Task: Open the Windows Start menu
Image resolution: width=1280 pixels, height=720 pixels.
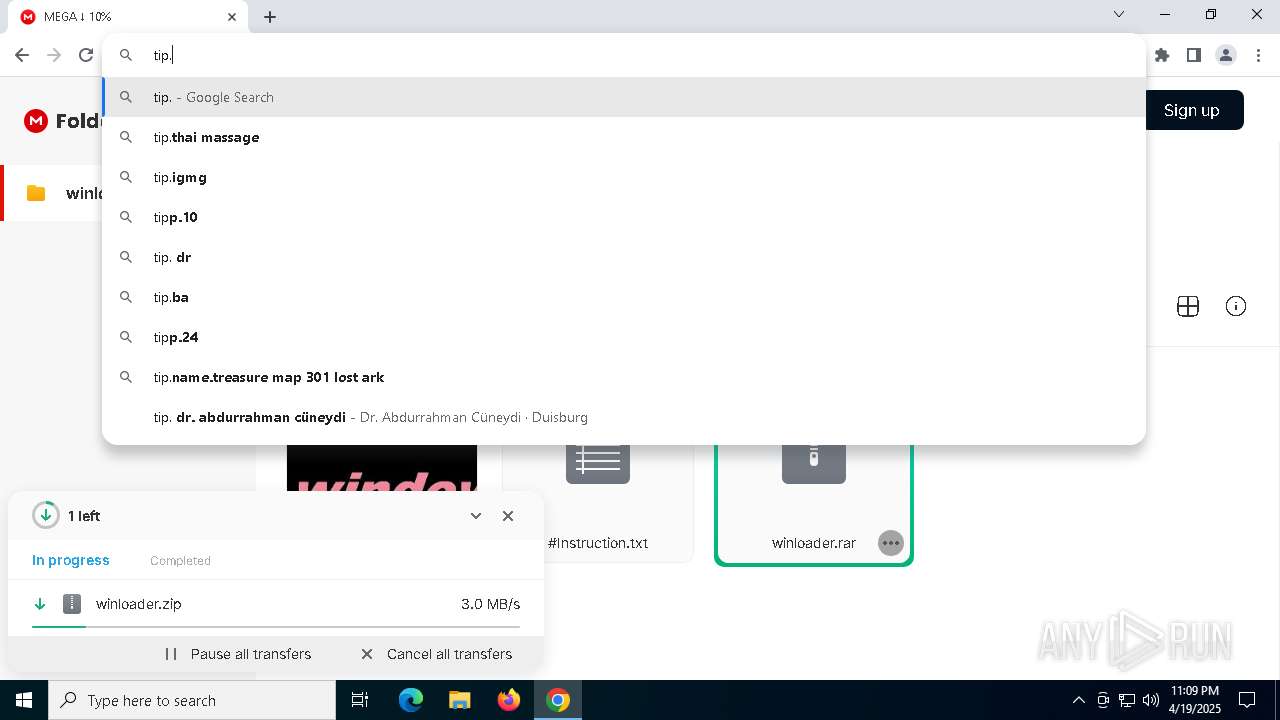Action: click(24, 700)
